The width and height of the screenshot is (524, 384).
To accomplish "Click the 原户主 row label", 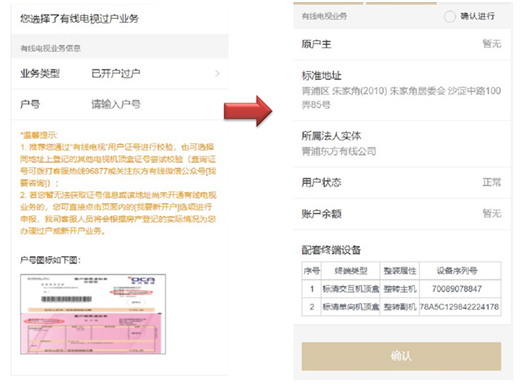I will coord(316,44).
